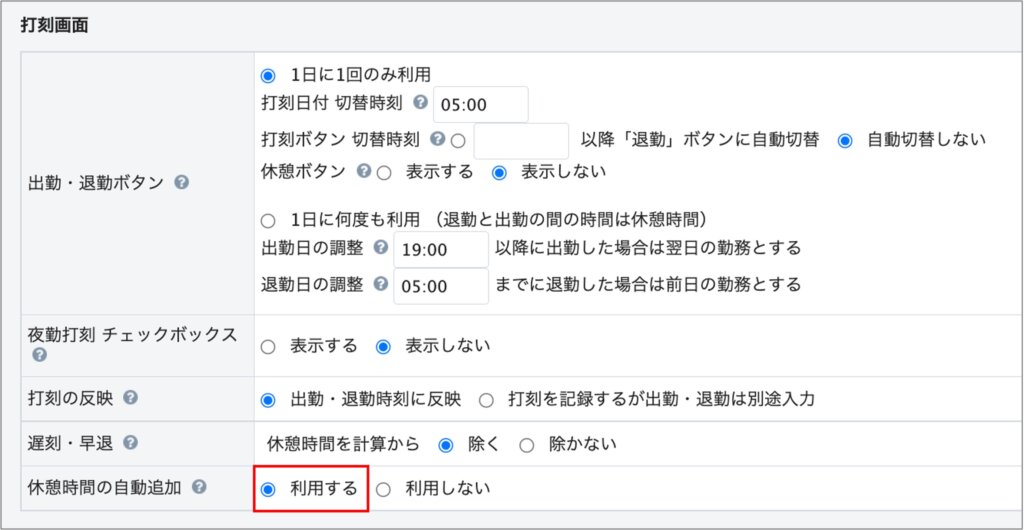Click help icon under 夜勤打刻 チェックボックス

[39, 355]
